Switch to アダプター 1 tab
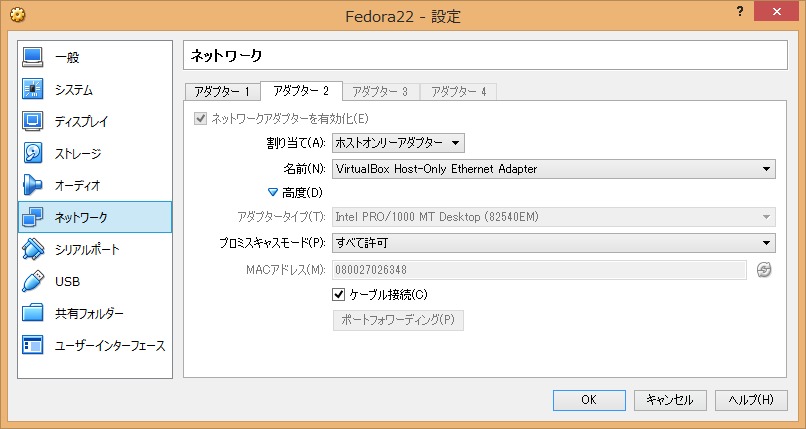Screen dimensions: 806x429 (222, 91)
